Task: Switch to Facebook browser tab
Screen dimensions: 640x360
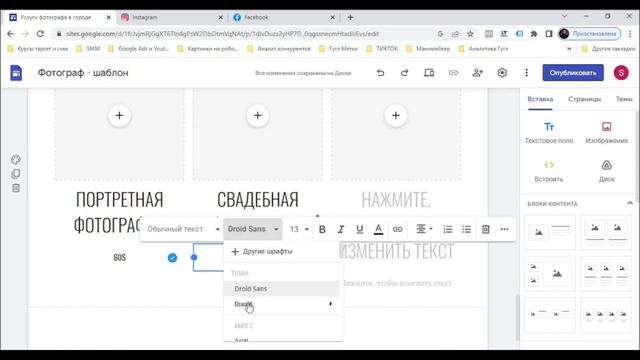Action: [283, 18]
